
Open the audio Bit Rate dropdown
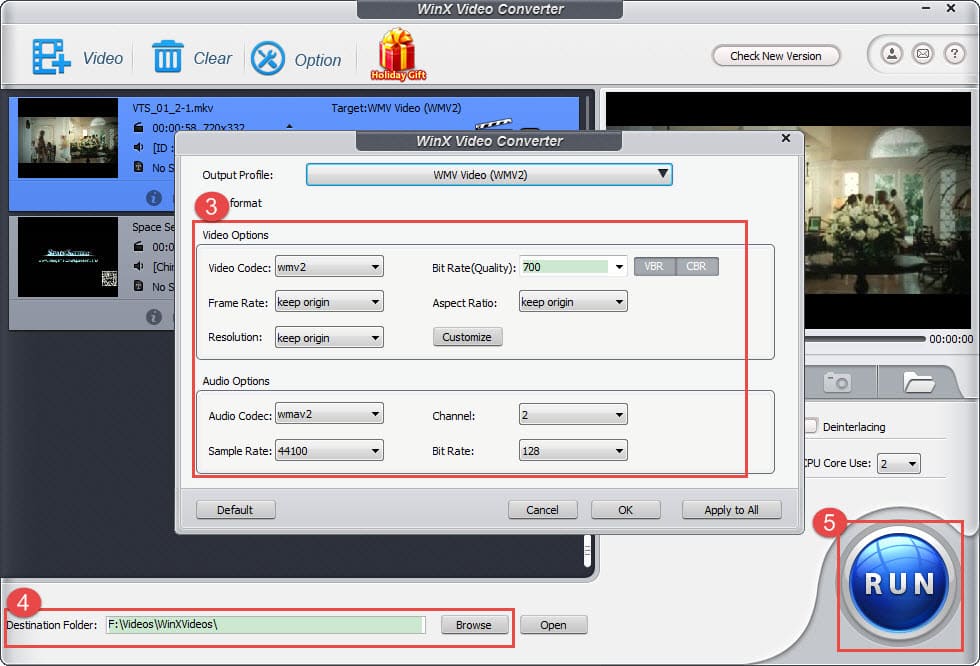click(573, 450)
